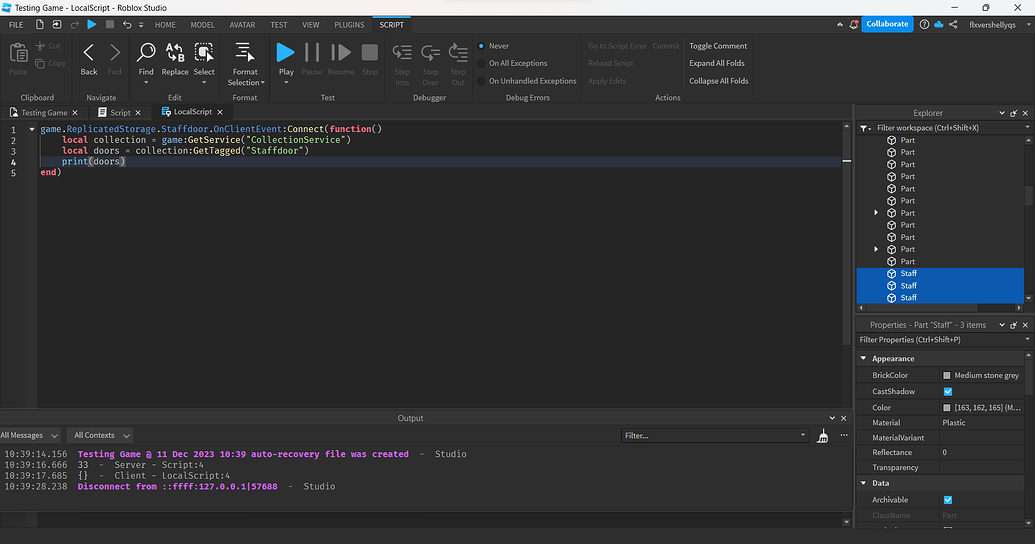Screen dimensions: 1035x544
Task: Switch to the Script document tab
Action: pyautogui.click(x=119, y=112)
